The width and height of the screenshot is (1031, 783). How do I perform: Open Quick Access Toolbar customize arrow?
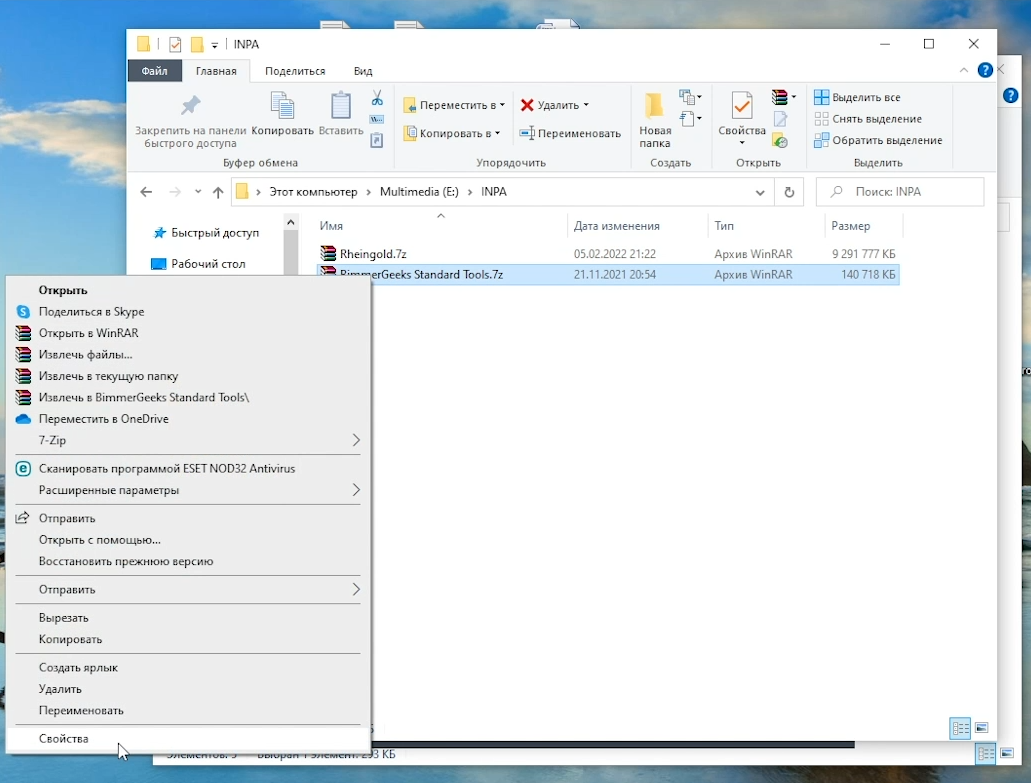click(x=214, y=45)
